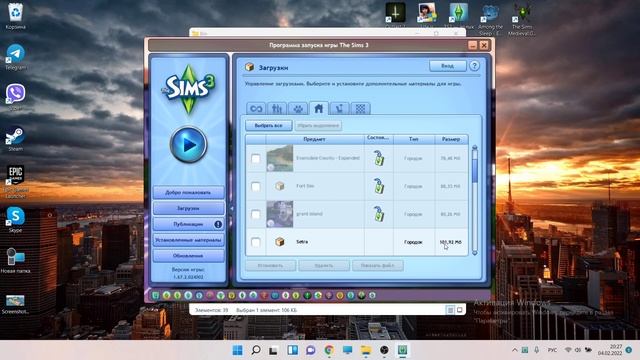640x360 pixels.
Task: Sort by the Предмет column header
Action: point(315,139)
